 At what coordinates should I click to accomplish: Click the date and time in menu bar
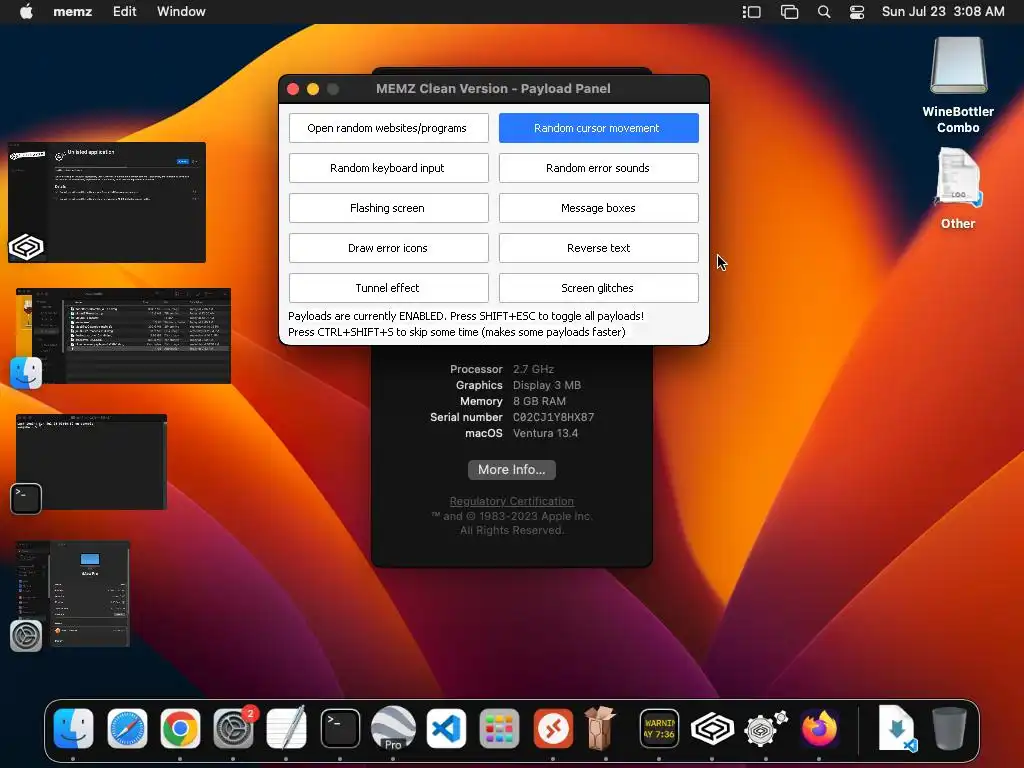[x=942, y=12]
